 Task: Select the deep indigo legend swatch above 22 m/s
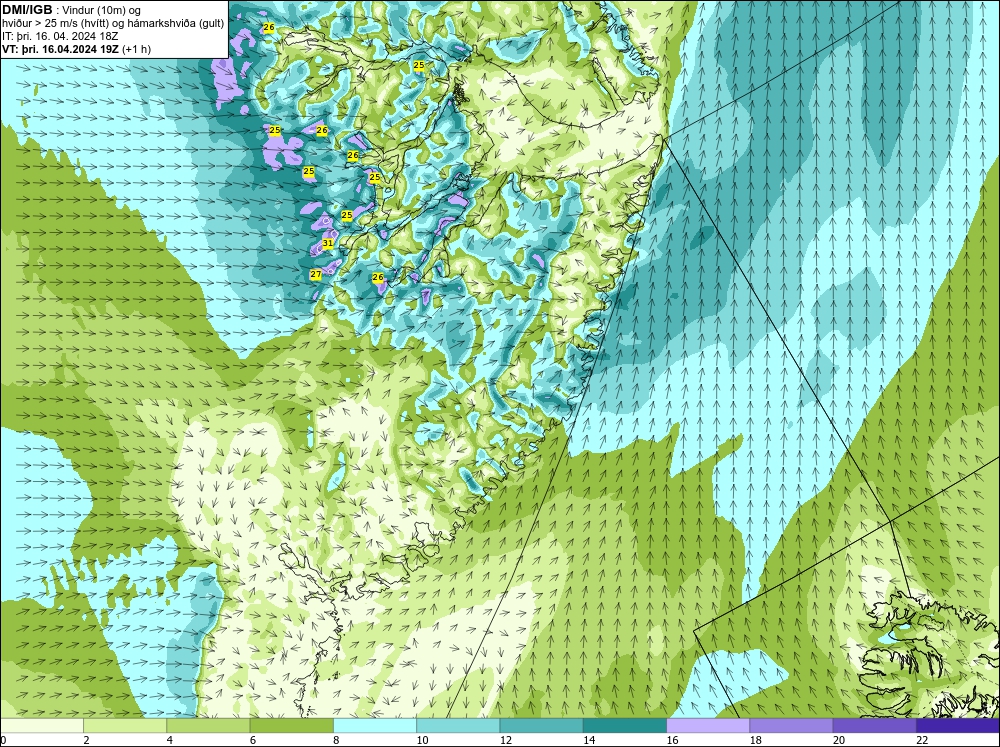pyautogui.click(x=958, y=725)
